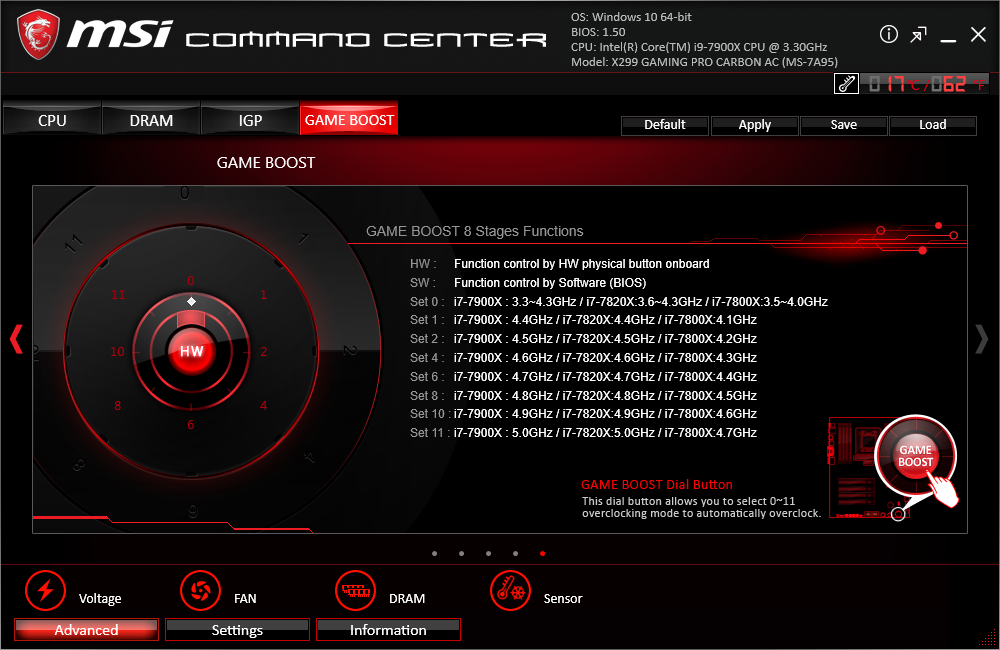This screenshot has width=1000, height=650.
Task: Click the GAME BOOST dial button illustration
Action: pyautogui.click(x=915, y=456)
